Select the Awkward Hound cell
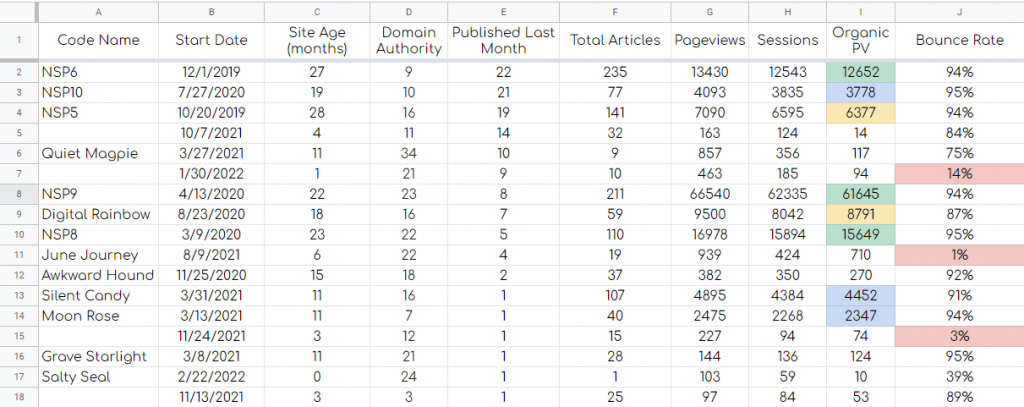Image resolution: width=1024 pixels, height=407 pixels. 98,275
